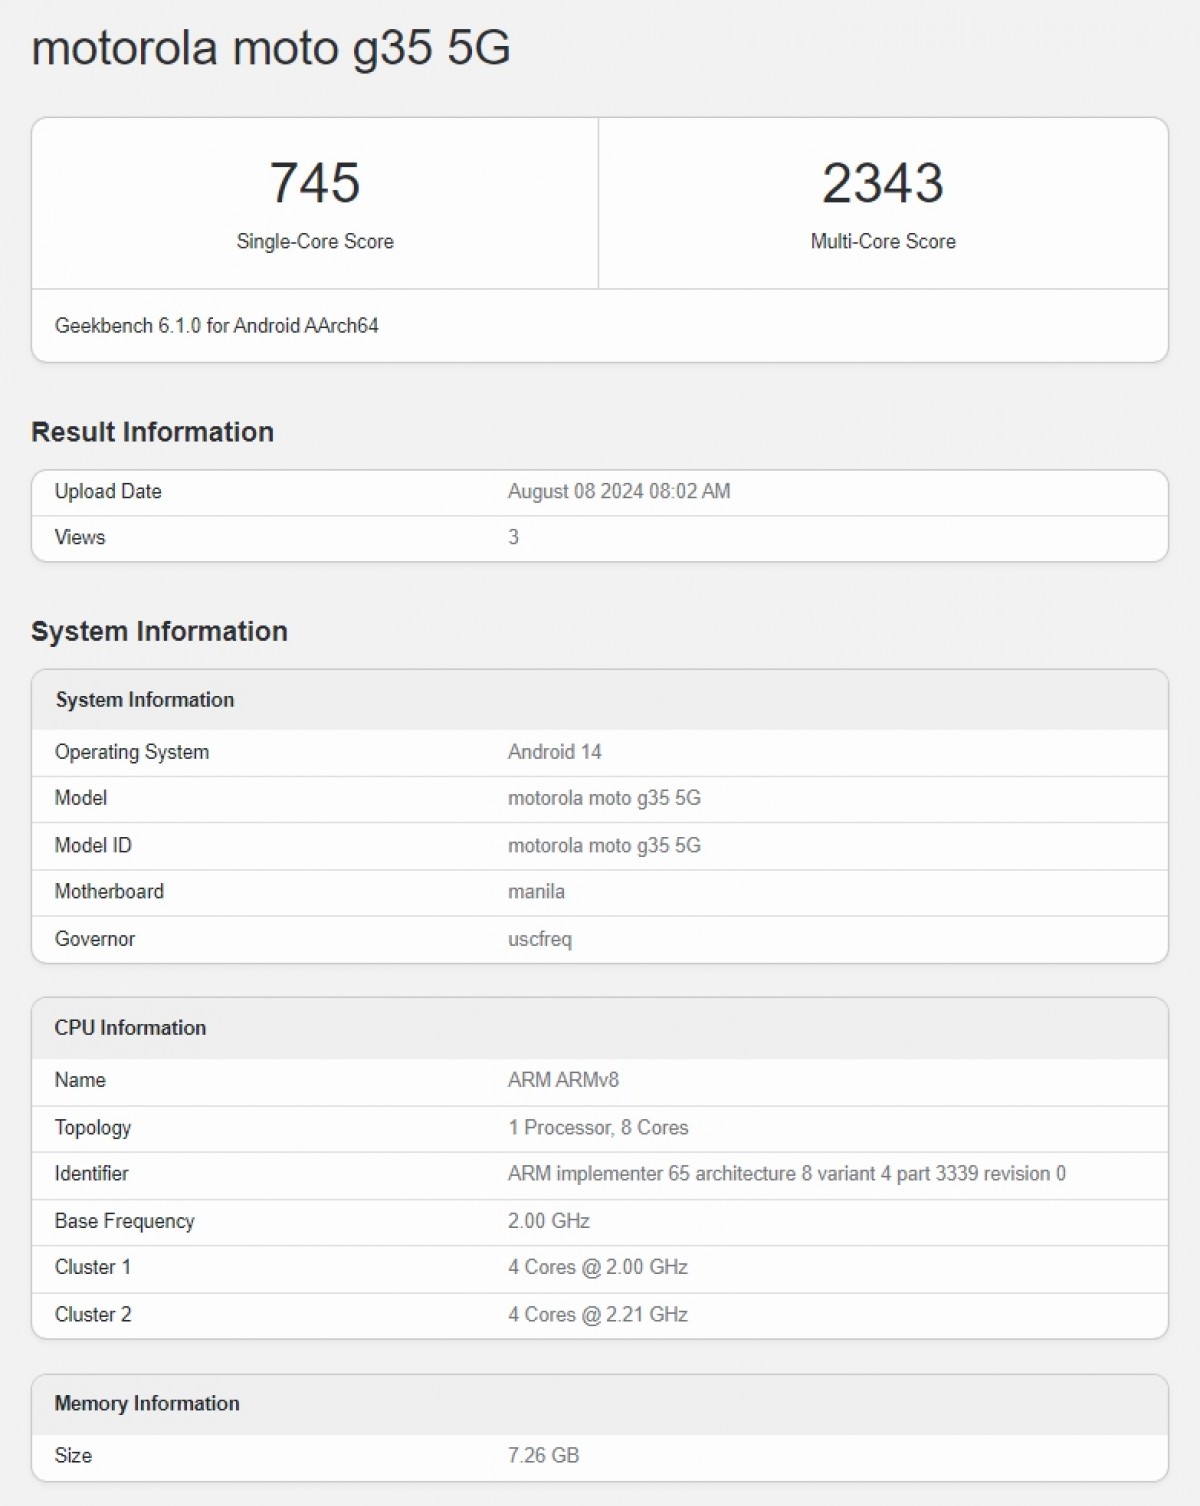
Task: Click the motorola moto g35 5G page title
Action: [x=270, y=48]
